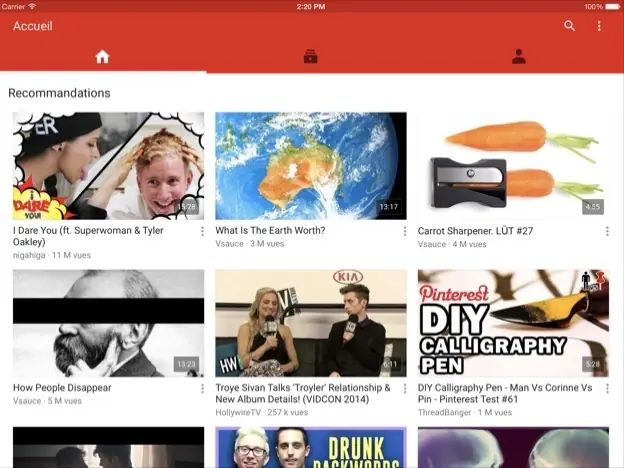Open the search magnifier icon

tap(569, 26)
